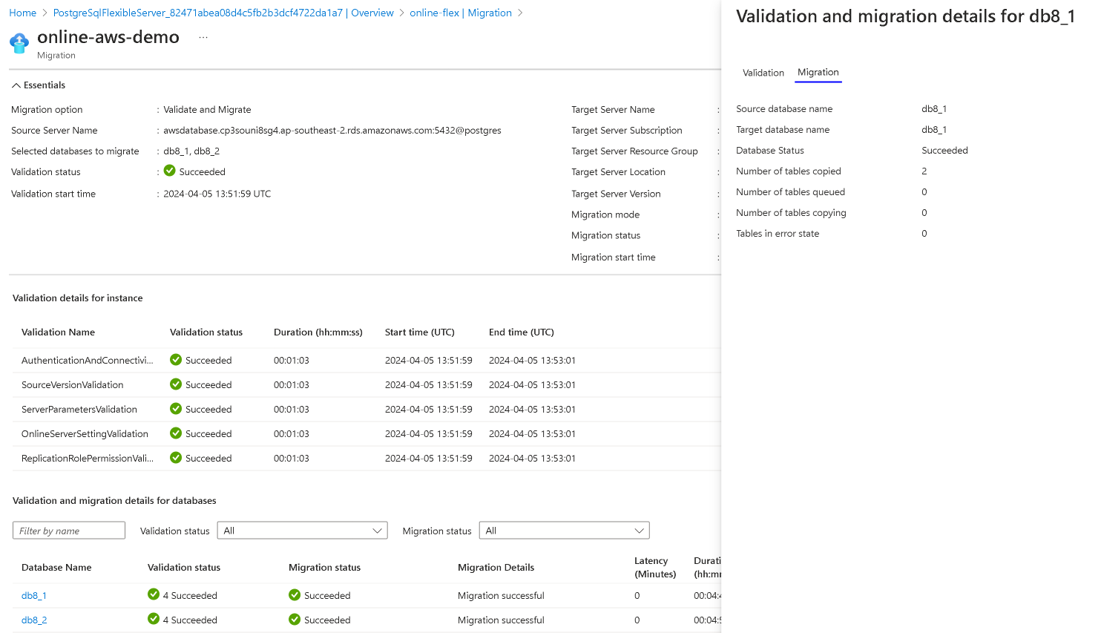Click the Filter by name input field
Screen dimensions: 1104x633
pyautogui.click(x=69, y=531)
